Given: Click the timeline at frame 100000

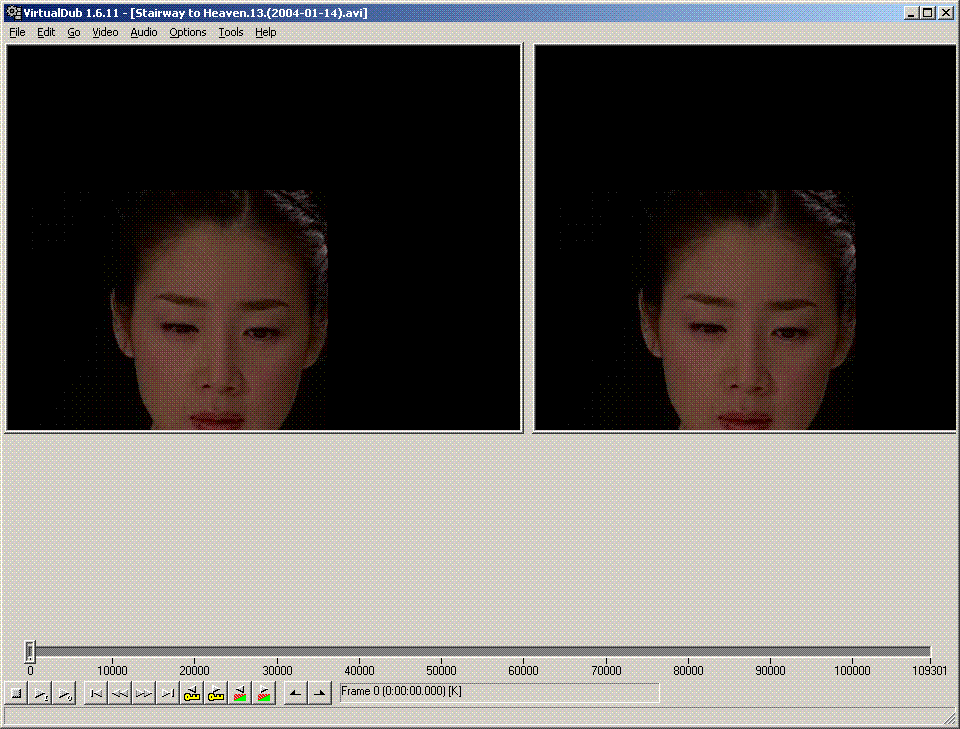Looking at the screenshot, I should [x=852, y=671].
